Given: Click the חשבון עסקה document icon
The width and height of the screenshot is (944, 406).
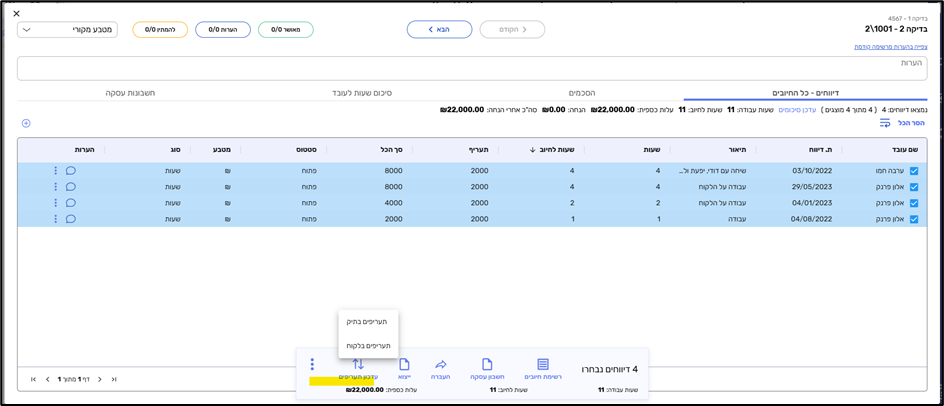Looking at the screenshot, I should point(487,365).
